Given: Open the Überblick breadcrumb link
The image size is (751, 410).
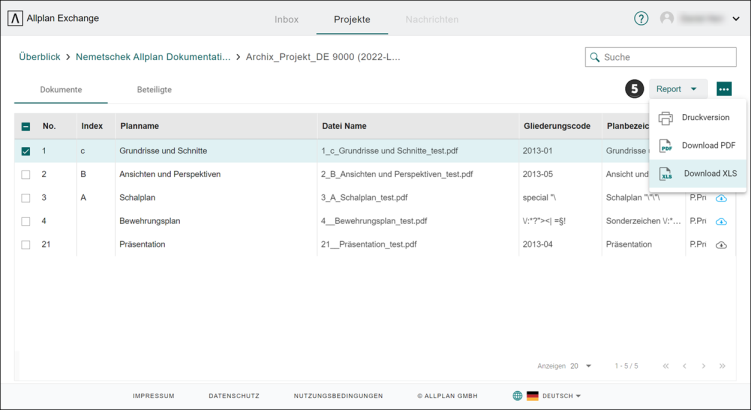Looking at the screenshot, I should tap(39, 57).
